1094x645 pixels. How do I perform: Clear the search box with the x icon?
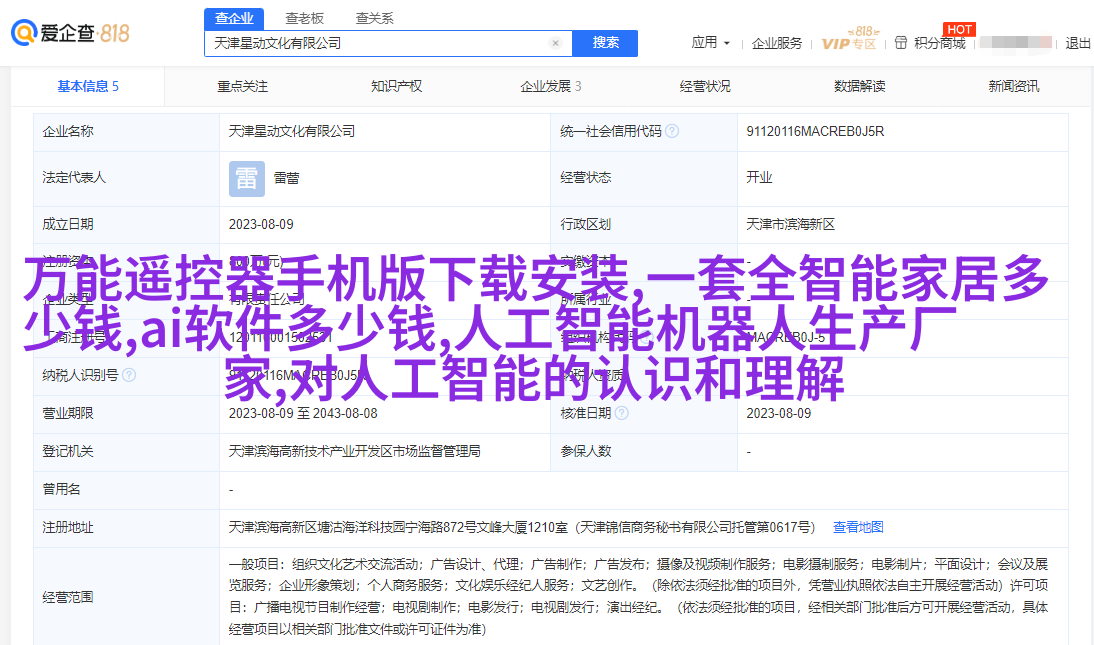point(555,43)
